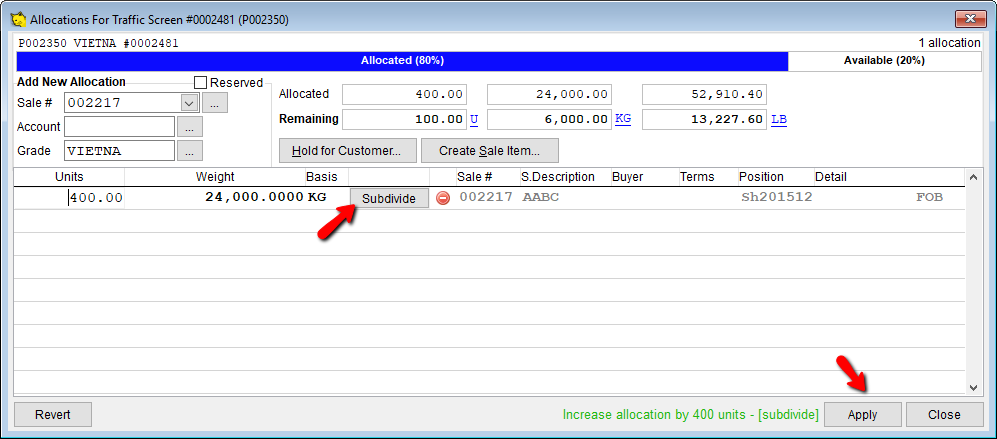
Task: Click the Subdivide button in the row
Action: tap(389, 199)
